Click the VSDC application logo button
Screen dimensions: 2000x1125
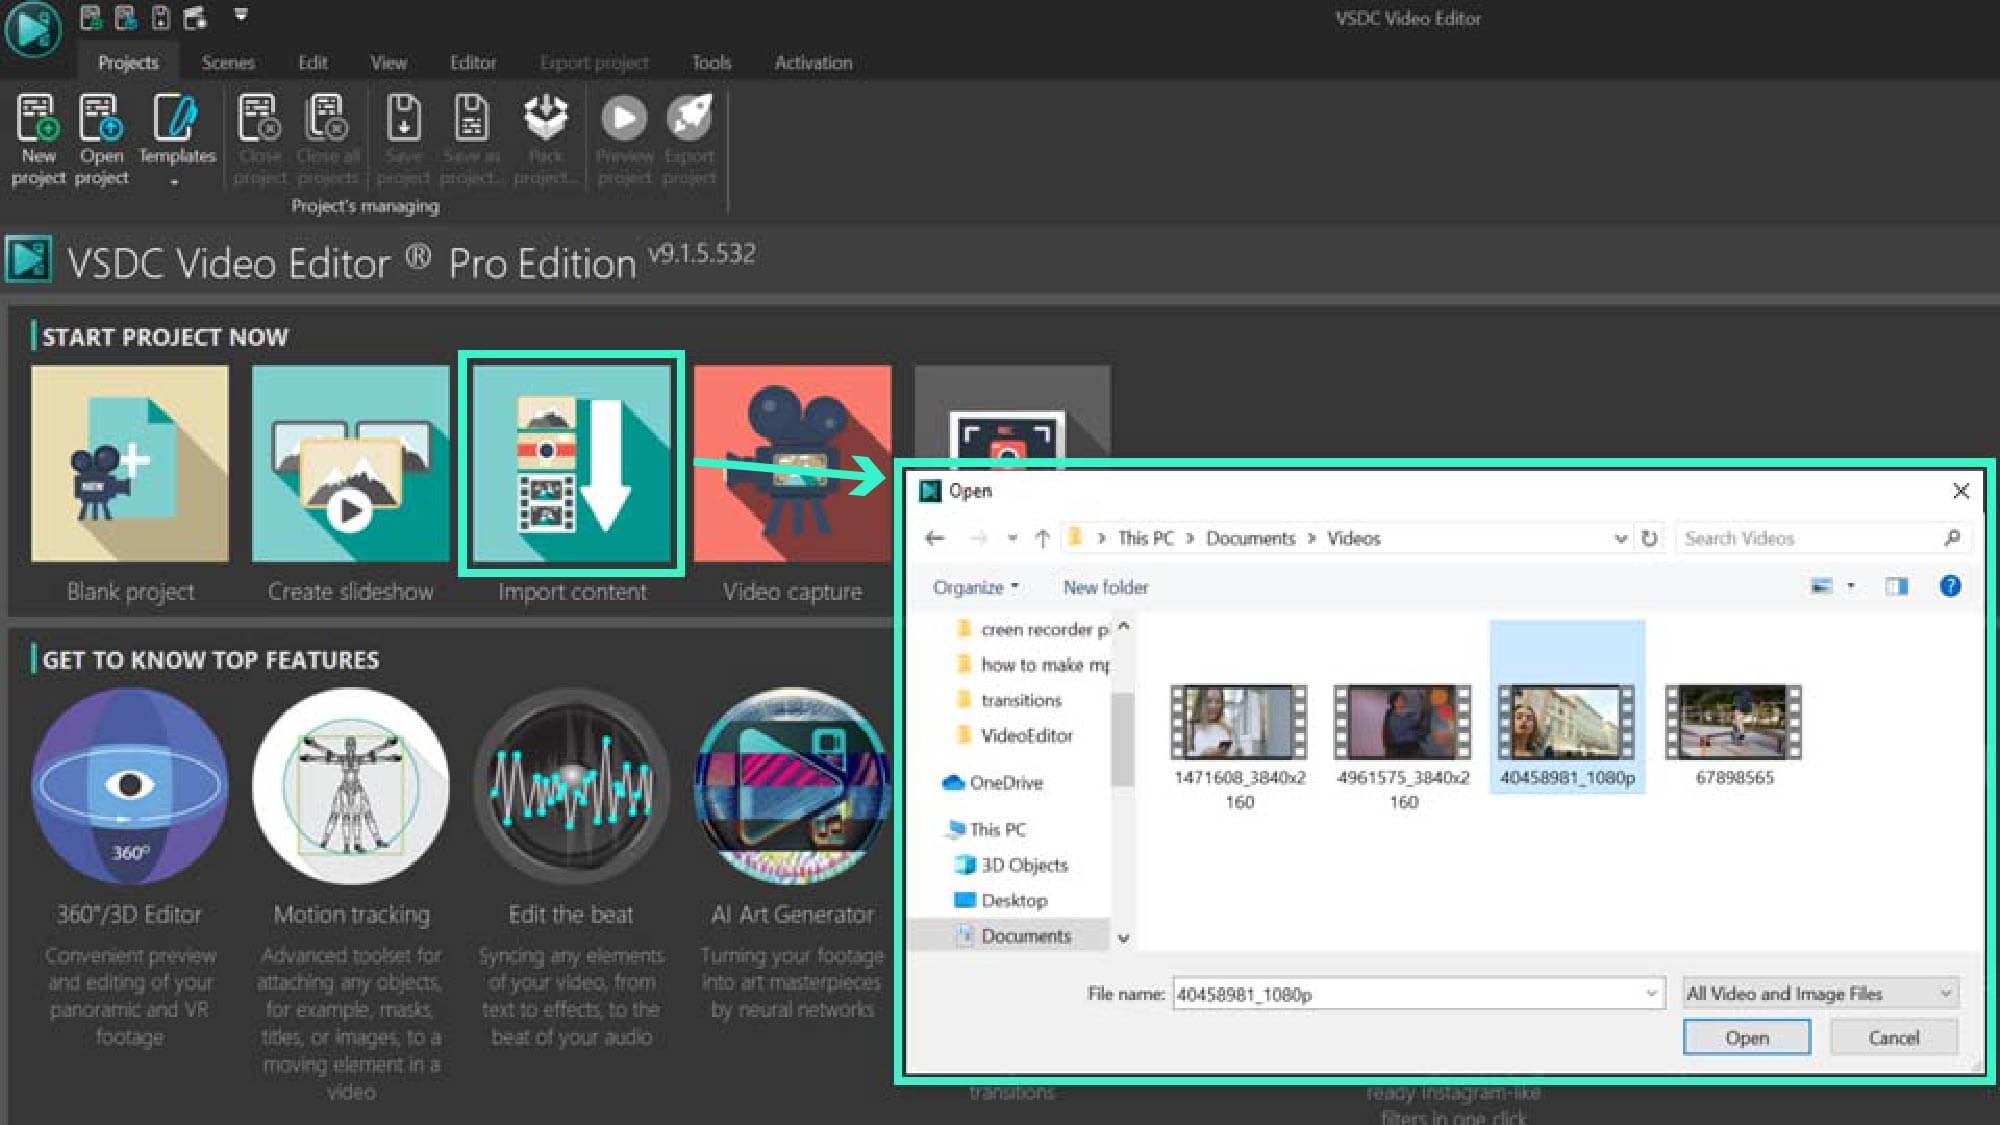pos(33,28)
